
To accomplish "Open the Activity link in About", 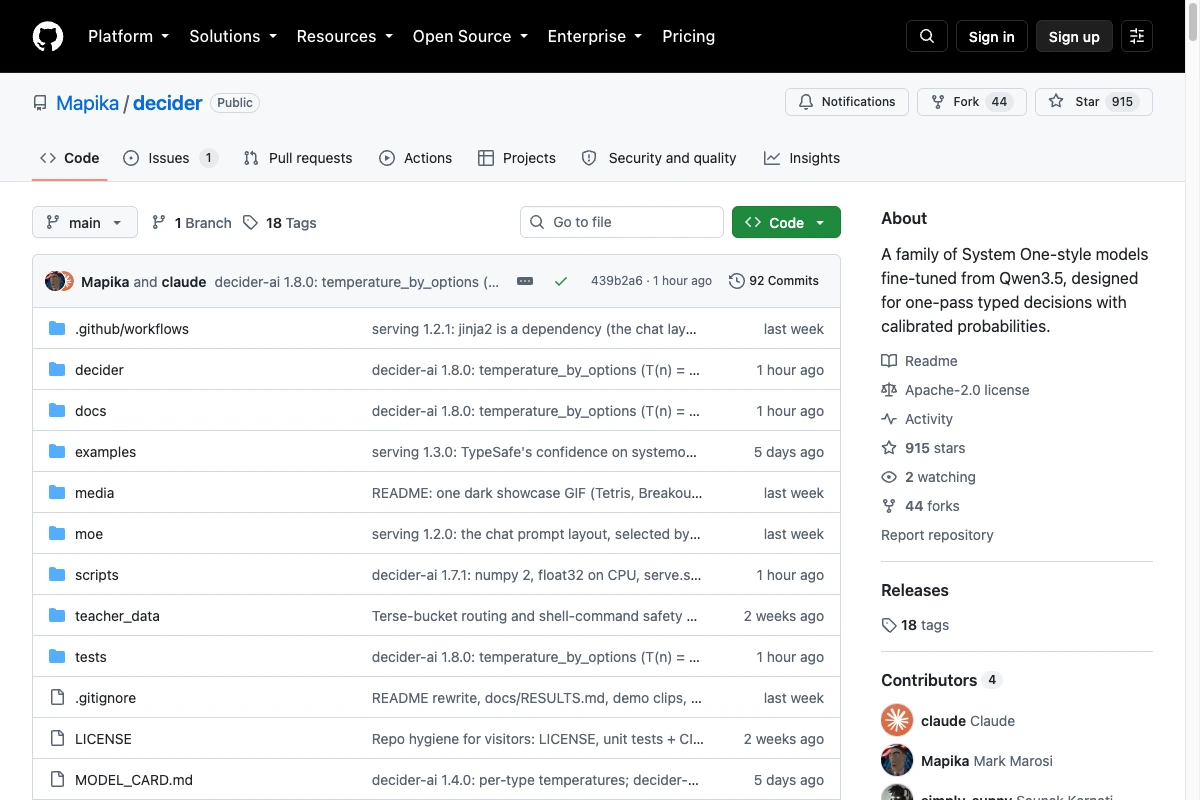I will pyautogui.click(x=917, y=419).
